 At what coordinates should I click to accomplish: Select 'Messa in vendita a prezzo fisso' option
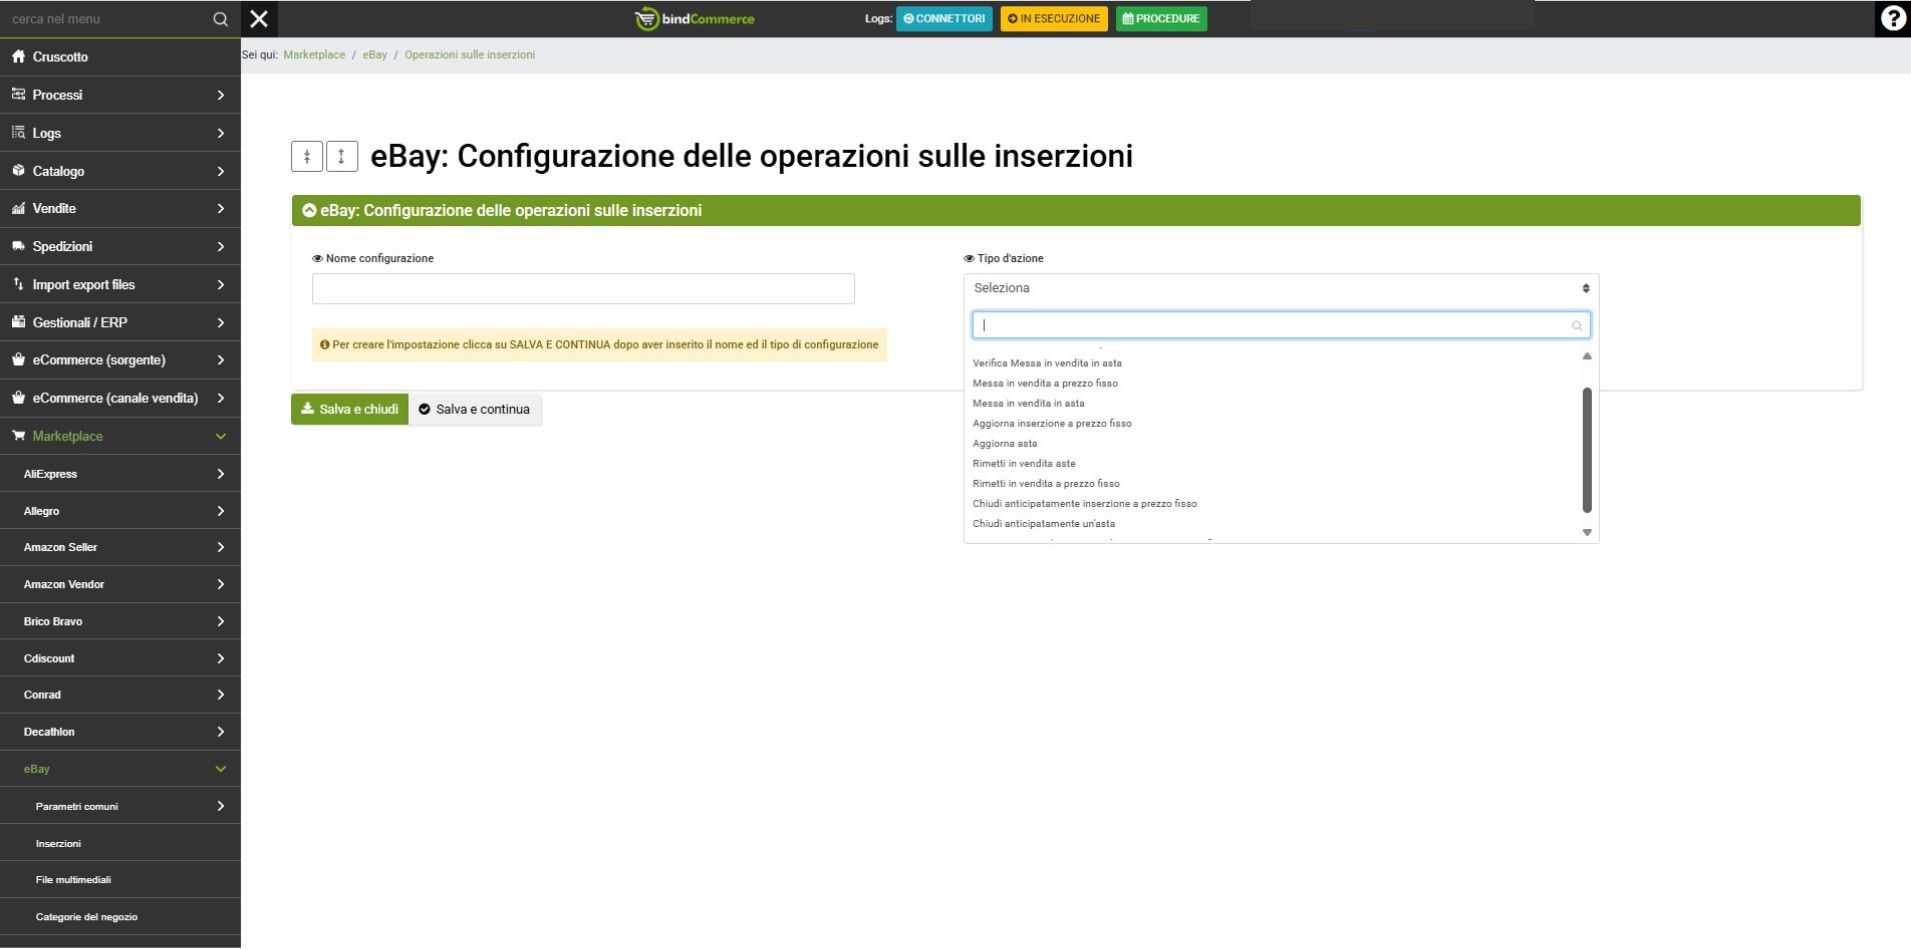click(1045, 383)
